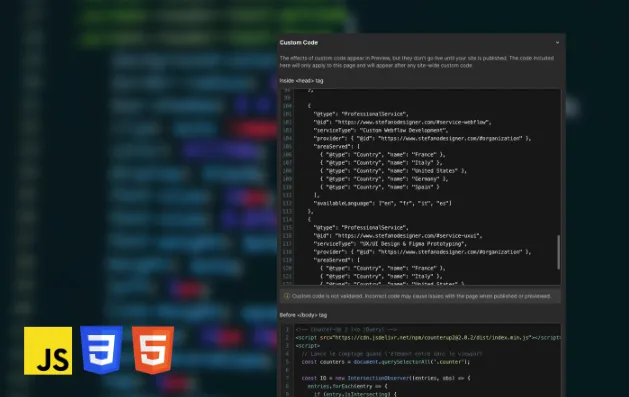
Task: Click the service-webflow @id URL line
Action: click(402, 122)
